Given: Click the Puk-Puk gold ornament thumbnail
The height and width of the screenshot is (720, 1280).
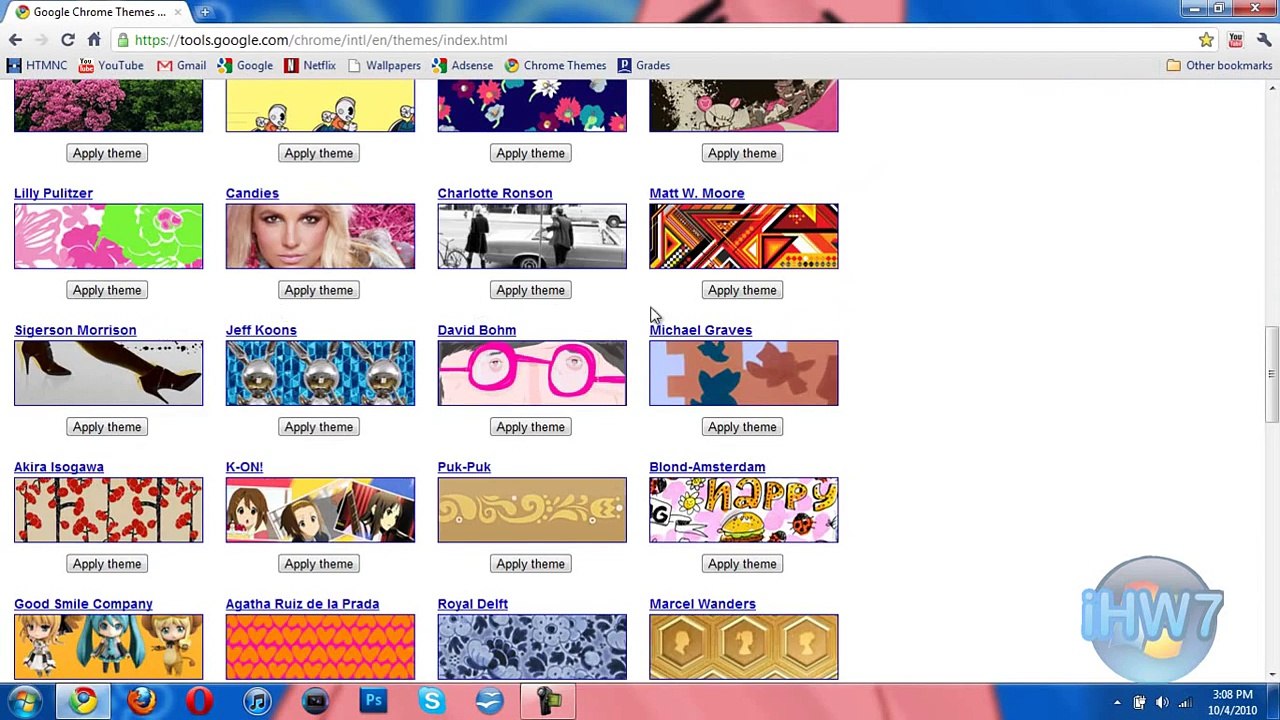Looking at the screenshot, I should pos(532,510).
